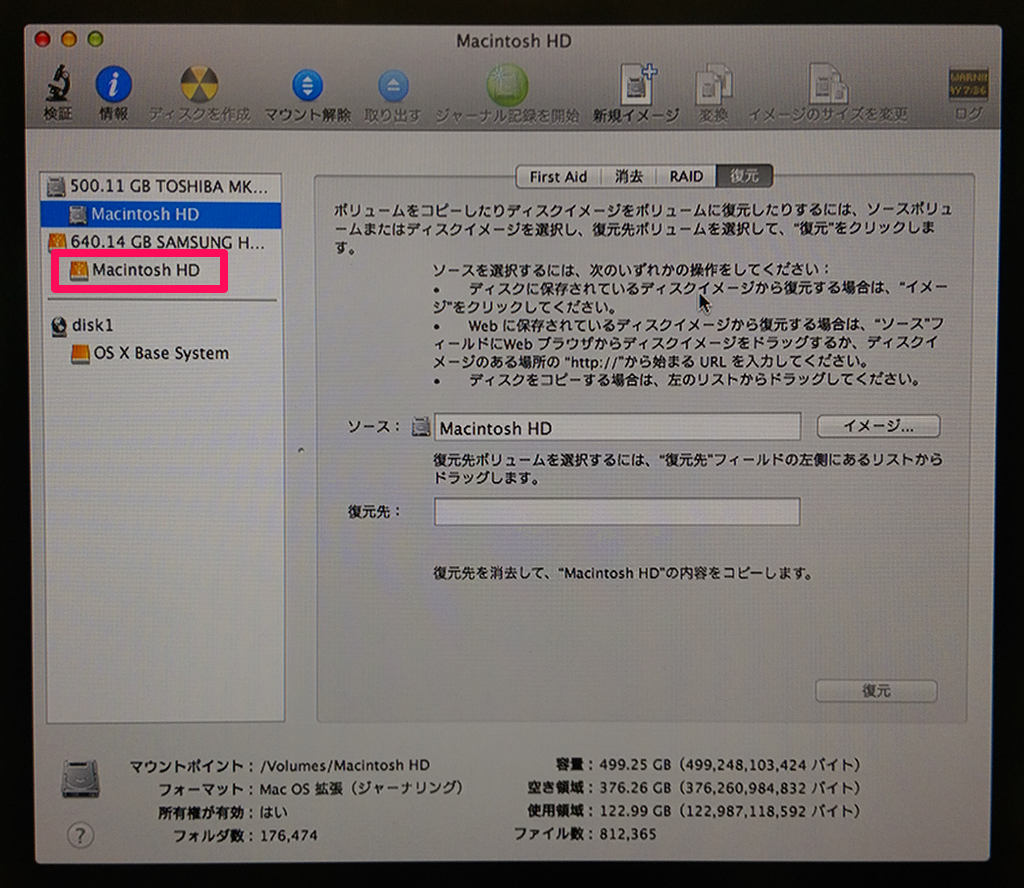Screen dimensions: 1024x888
Task: Switch to the 消去 tab
Action: click(629, 177)
